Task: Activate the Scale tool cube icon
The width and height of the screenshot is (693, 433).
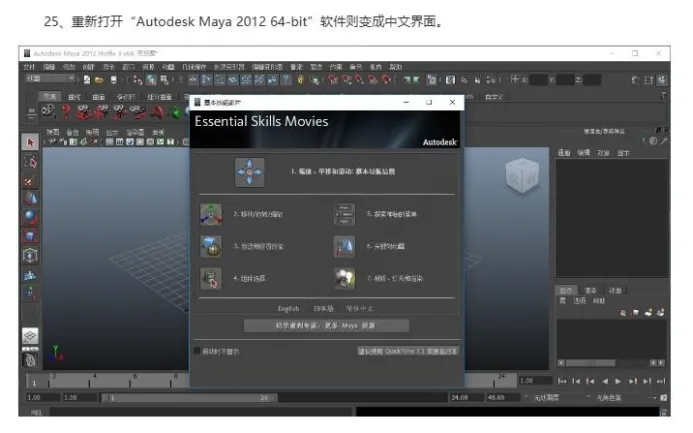Action: tap(30, 236)
